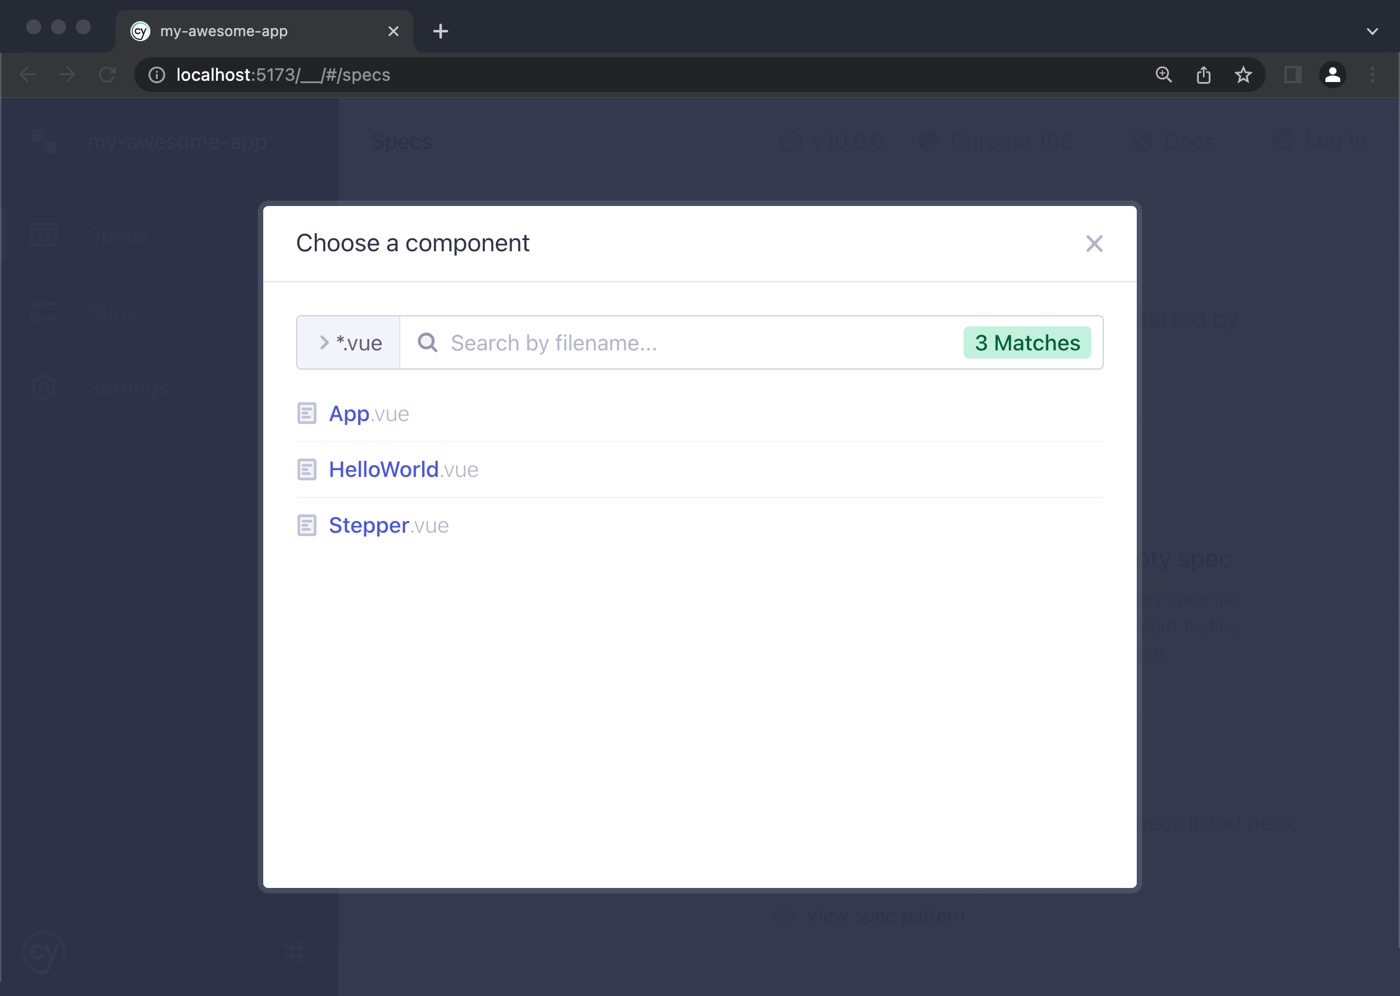Open the browser zoom icon in address bar
1400x996 pixels.
(1163, 75)
